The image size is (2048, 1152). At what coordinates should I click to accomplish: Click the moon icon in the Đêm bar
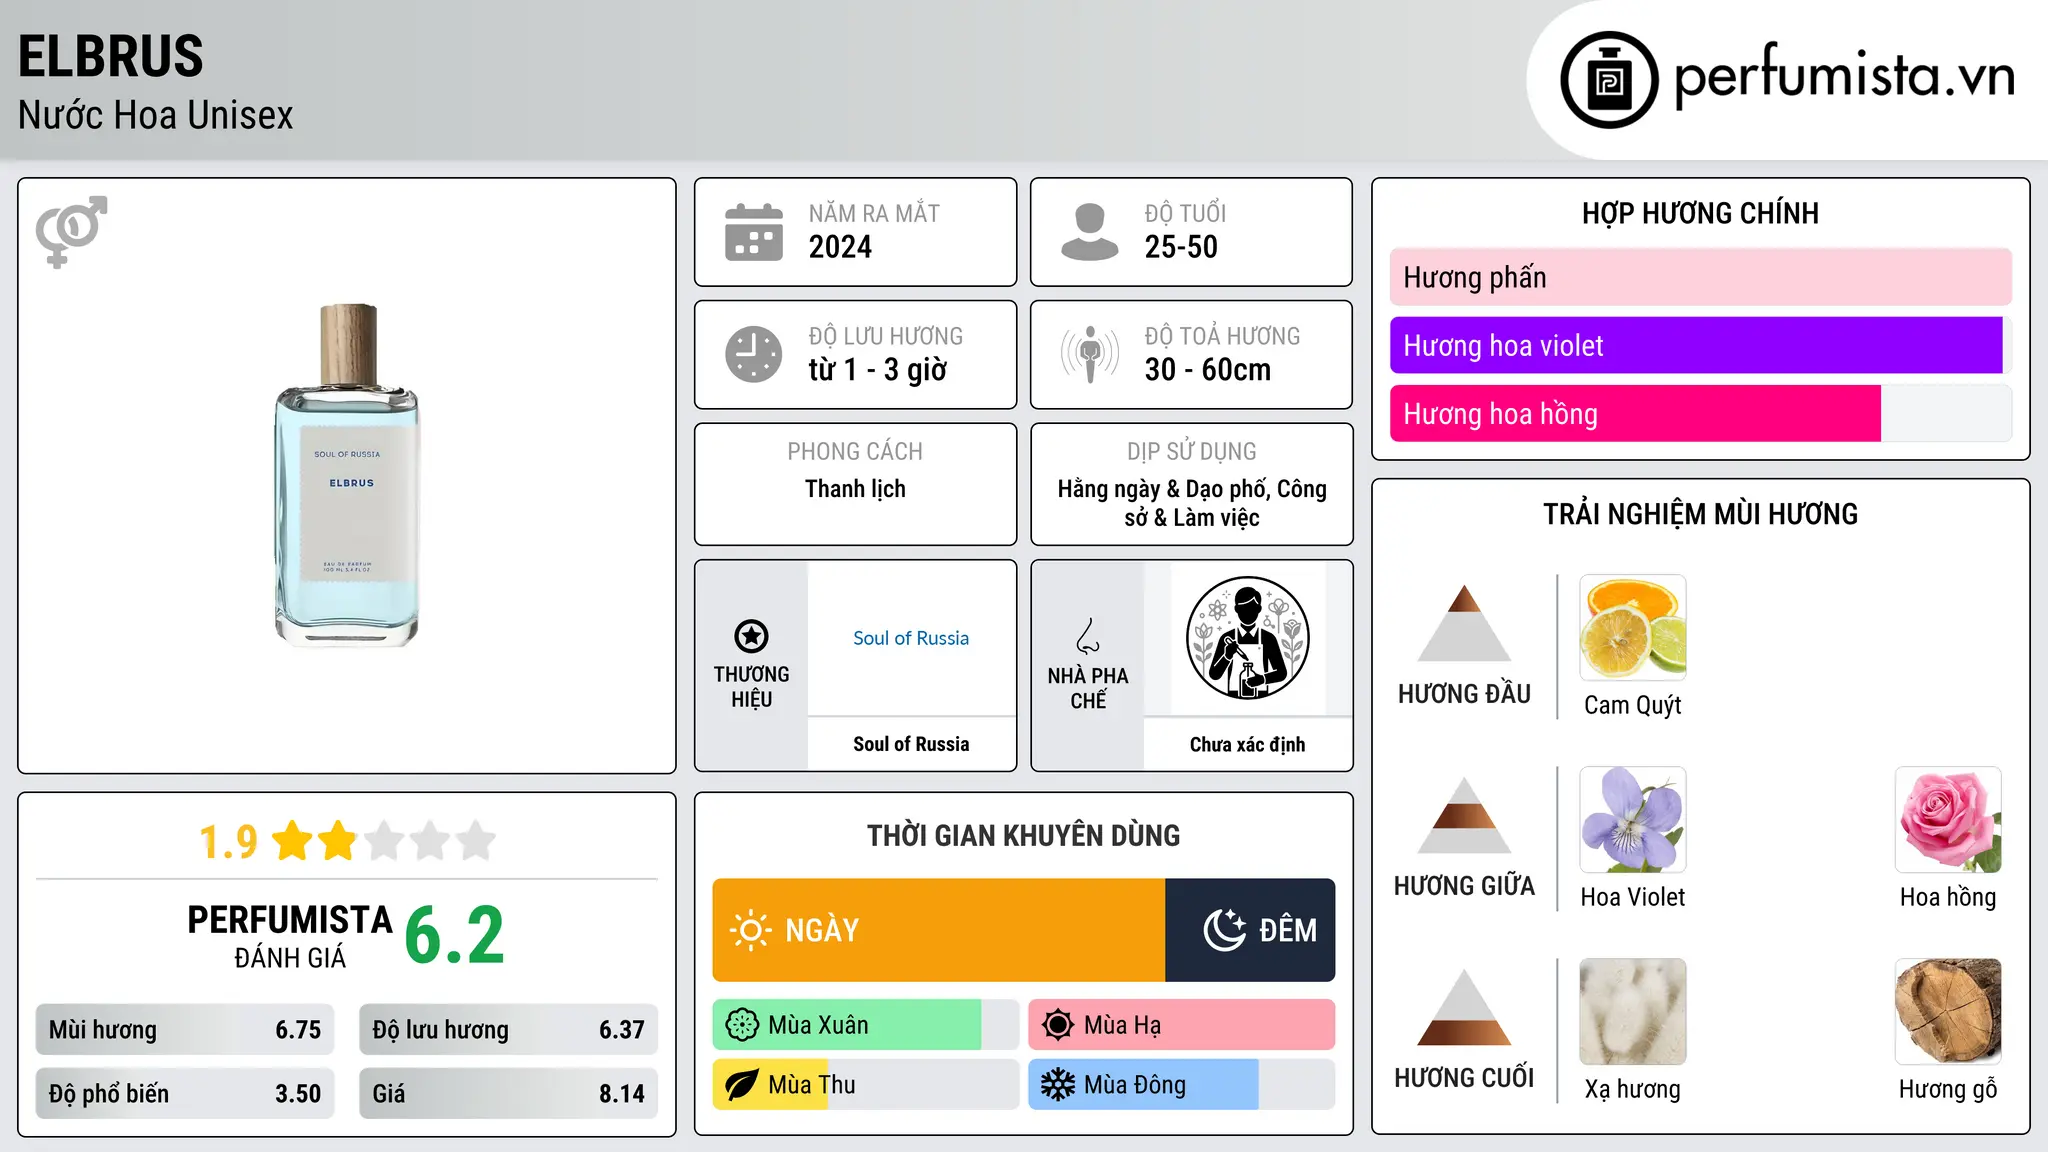pyautogui.click(x=1224, y=930)
